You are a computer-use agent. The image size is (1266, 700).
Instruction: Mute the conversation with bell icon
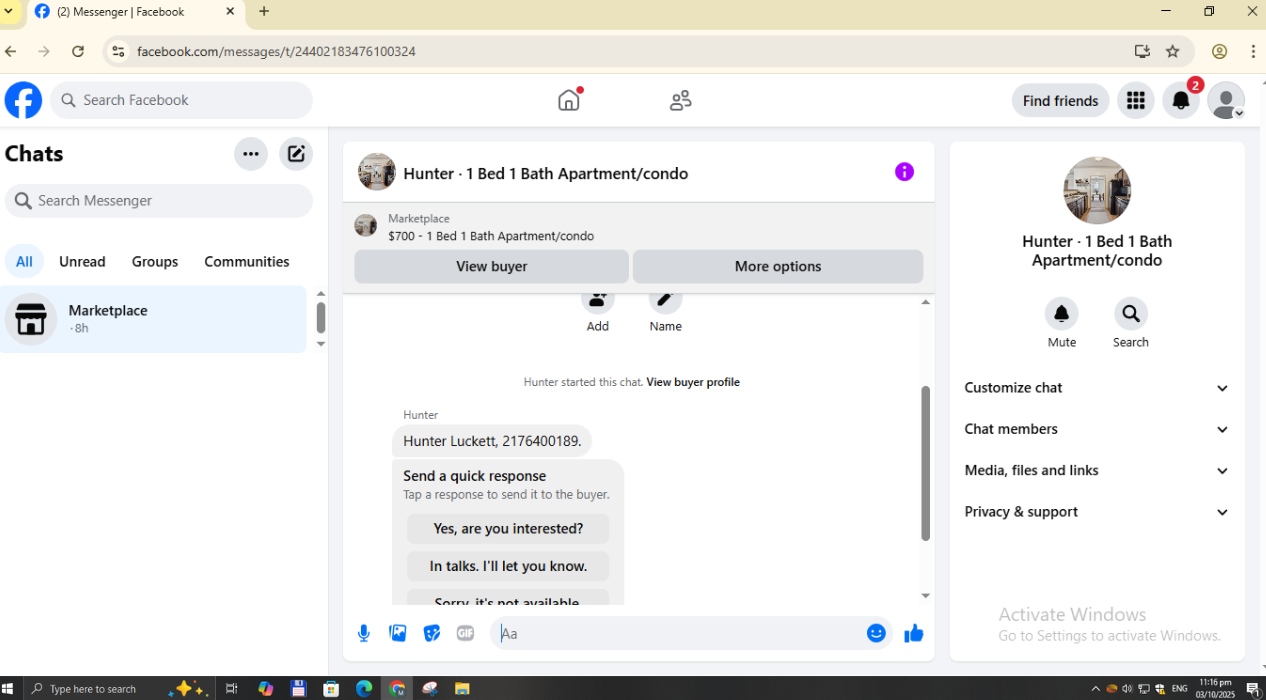tap(1062, 314)
